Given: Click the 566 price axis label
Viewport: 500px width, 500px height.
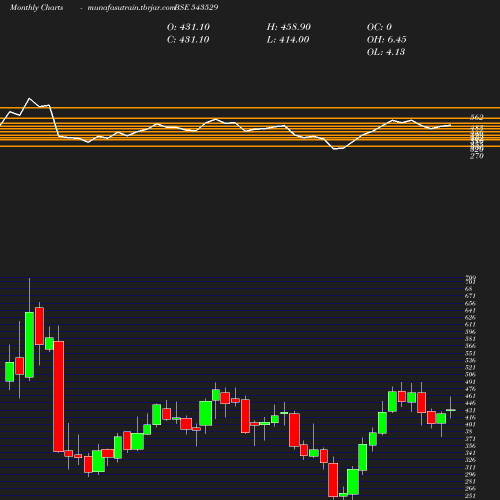Looking at the screenshot, I should (x=470, y=346).
